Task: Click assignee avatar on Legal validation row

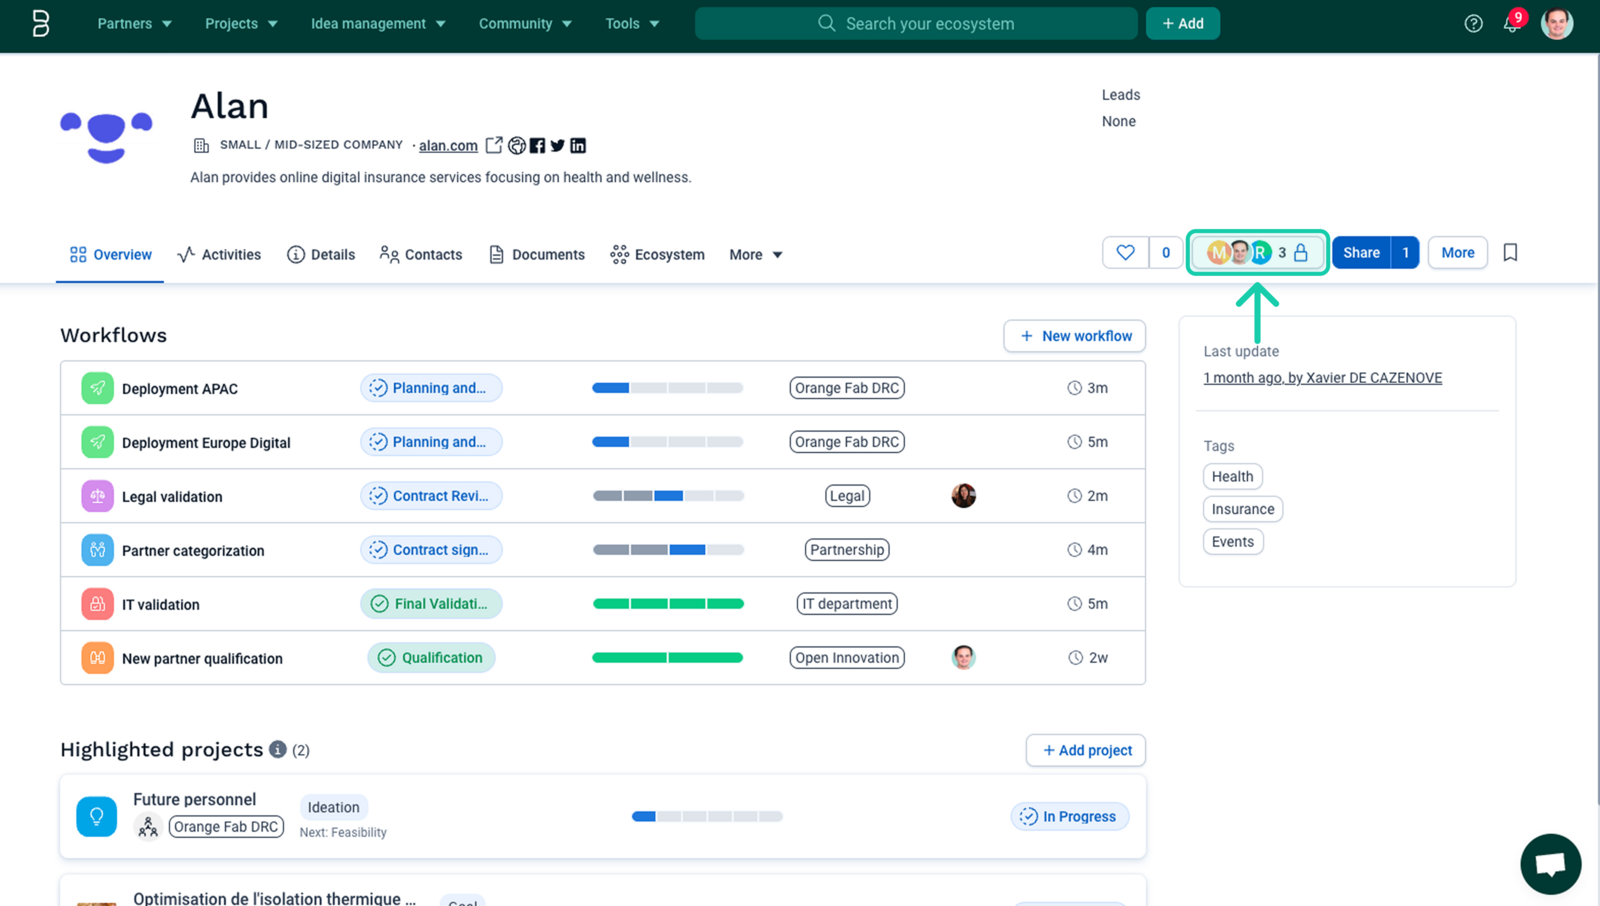Action: (963, 496)
